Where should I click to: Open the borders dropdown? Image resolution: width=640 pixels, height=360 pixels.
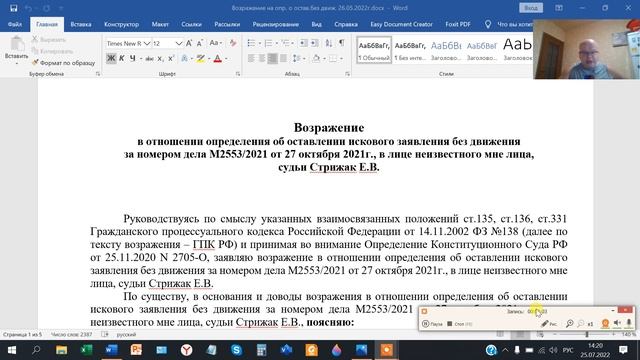[336, 59]
